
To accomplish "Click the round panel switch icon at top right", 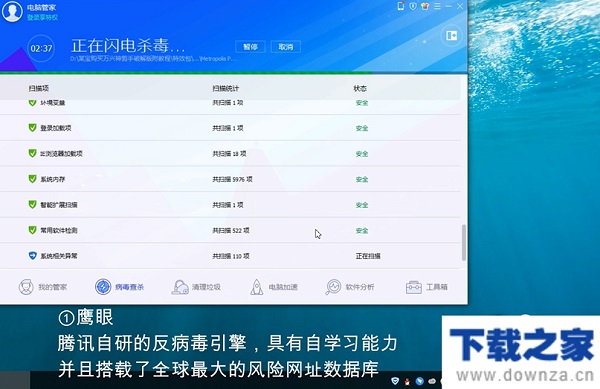I will point(452,36).
